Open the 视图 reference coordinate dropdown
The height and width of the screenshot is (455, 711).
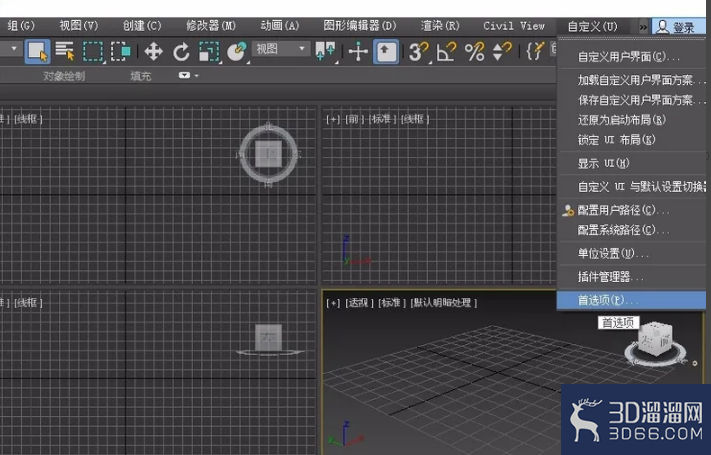(x=281, y=49)
